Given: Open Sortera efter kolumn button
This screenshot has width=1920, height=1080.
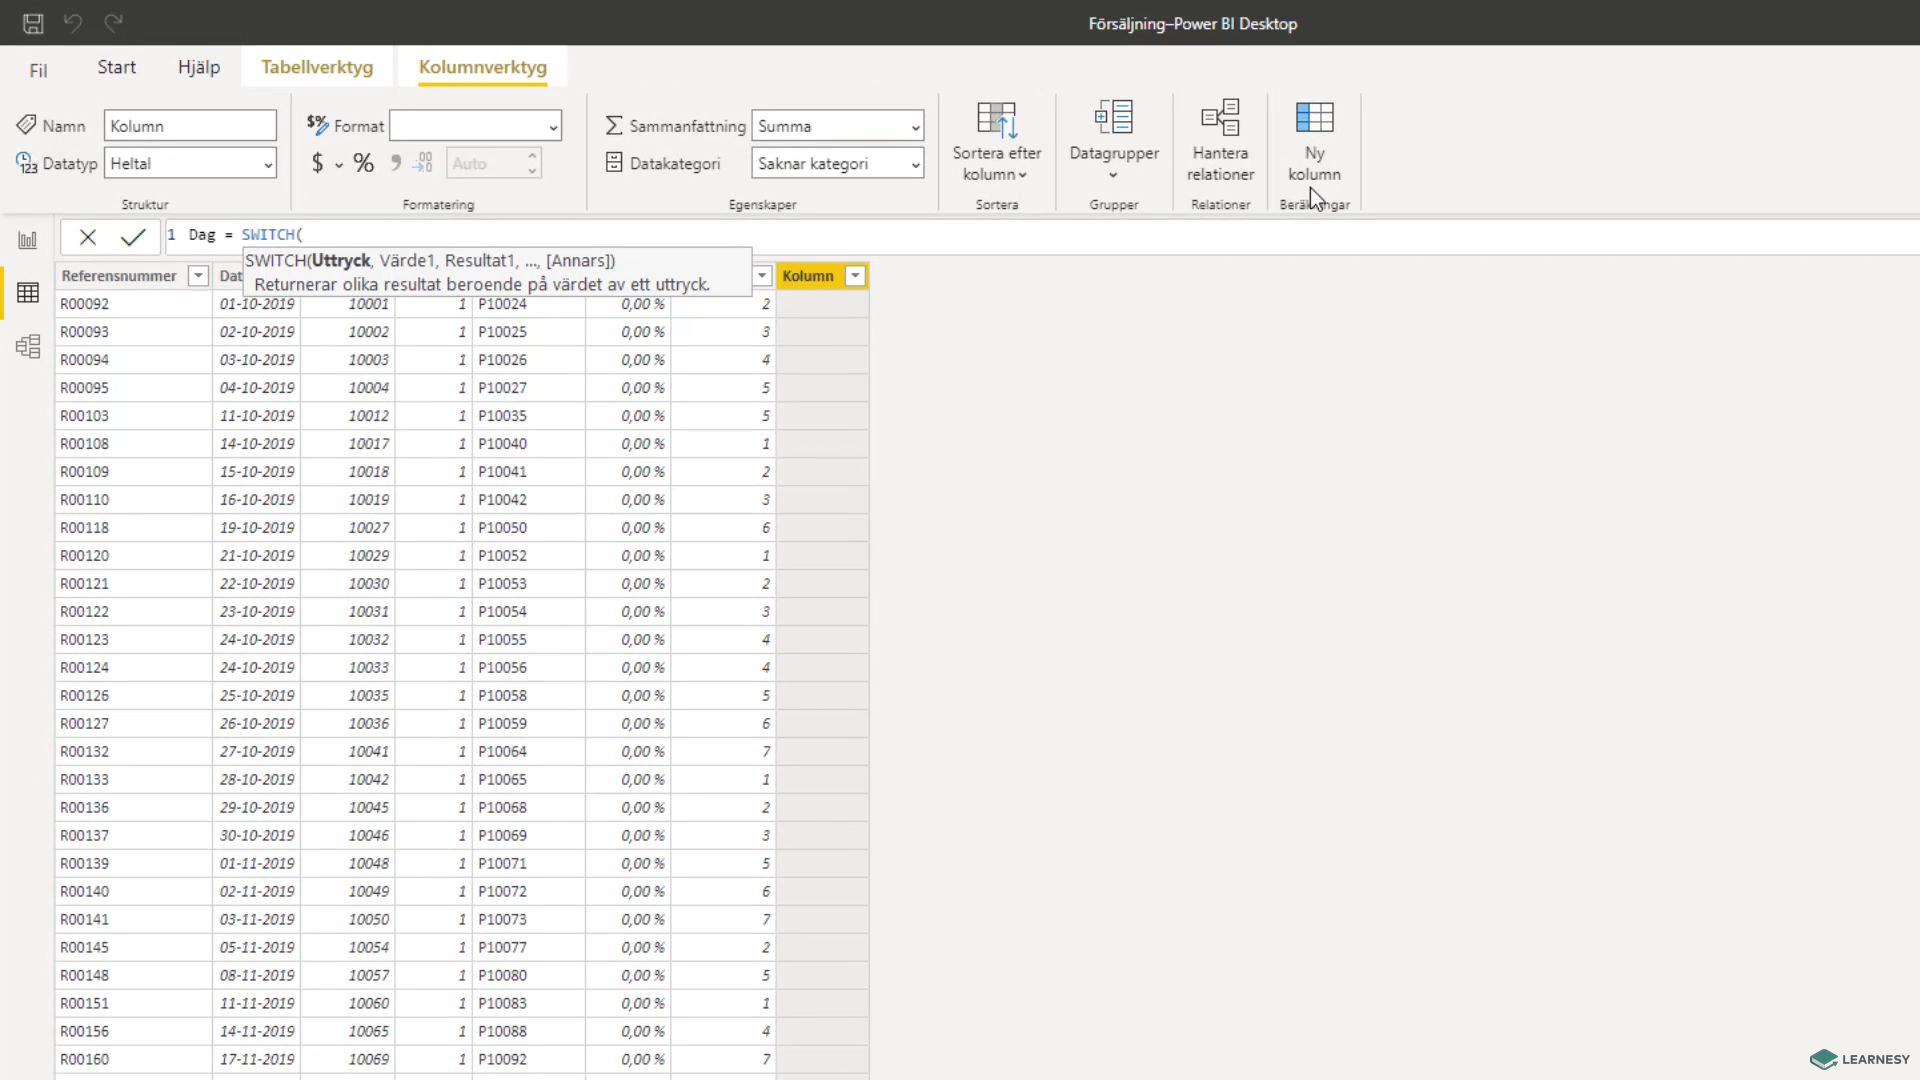Looking at the screenshot, I should coord(997,141).
